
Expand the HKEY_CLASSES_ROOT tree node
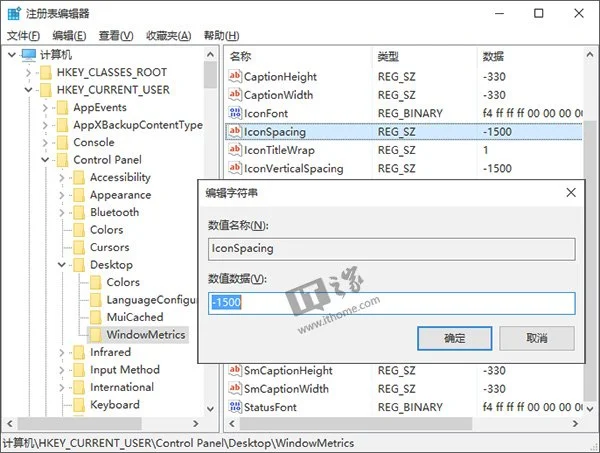click(29, 72)
